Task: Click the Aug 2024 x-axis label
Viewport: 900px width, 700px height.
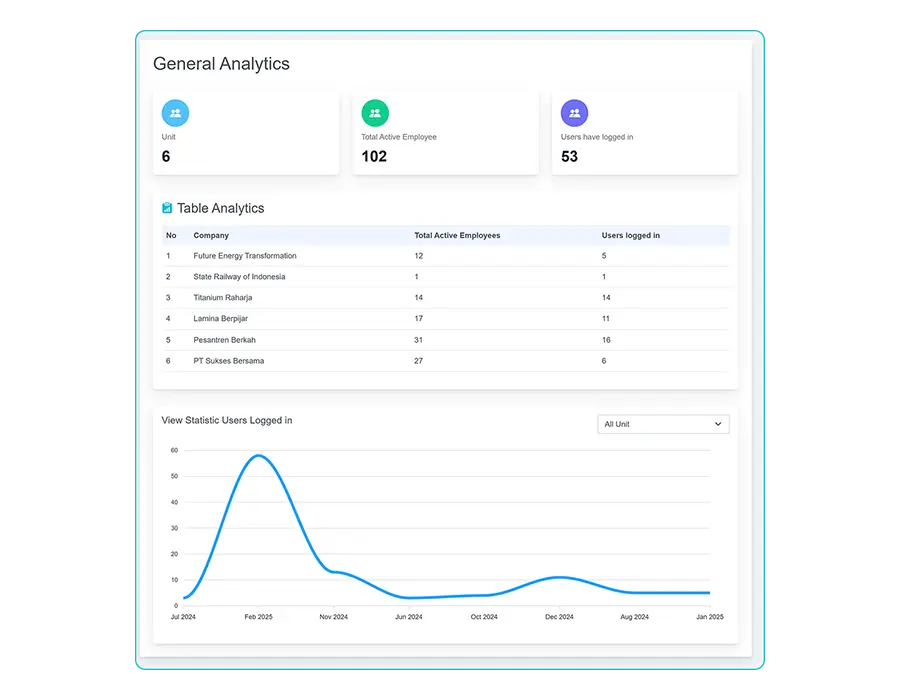Action: point(634,617)
